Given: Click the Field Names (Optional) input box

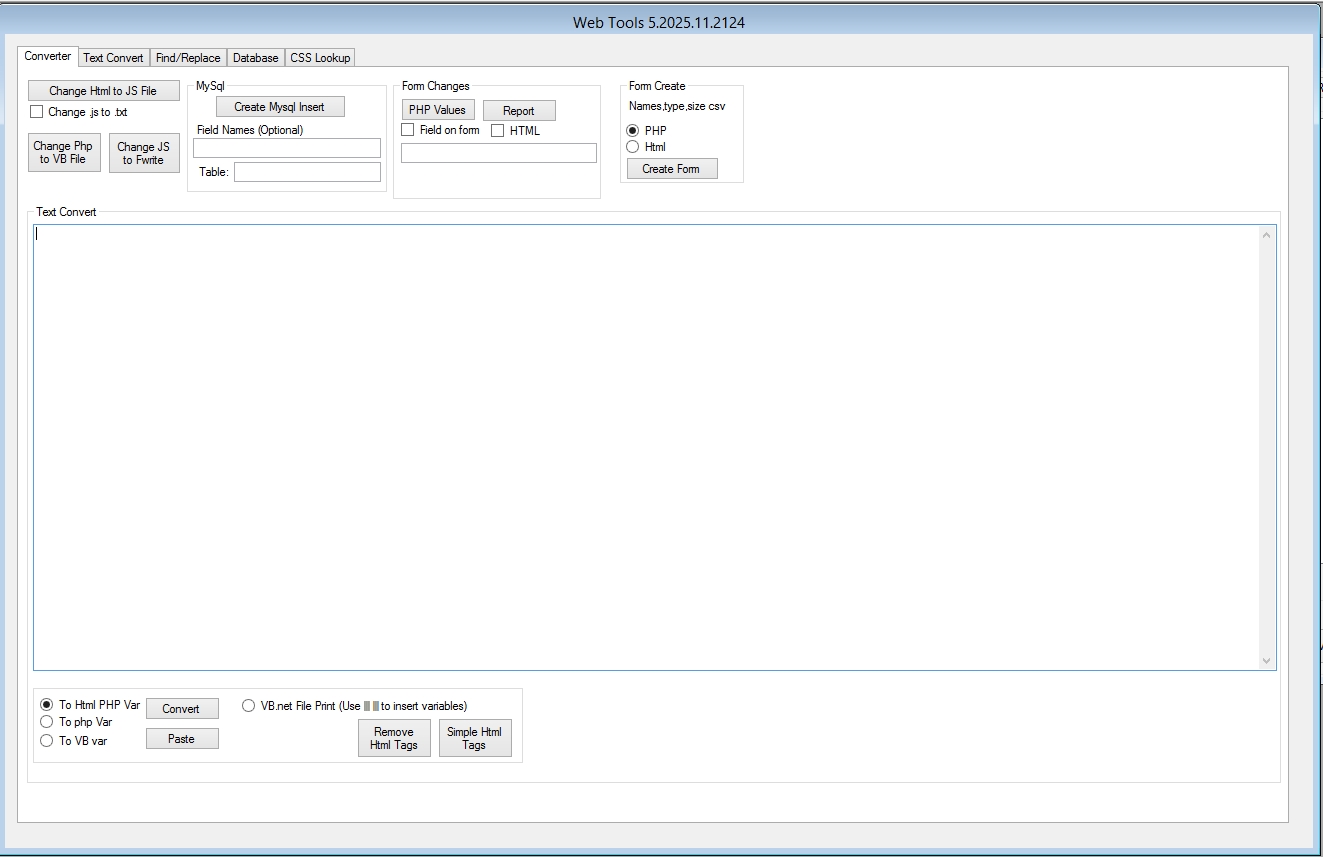Looking at the screenshot, I should (287, 148).
